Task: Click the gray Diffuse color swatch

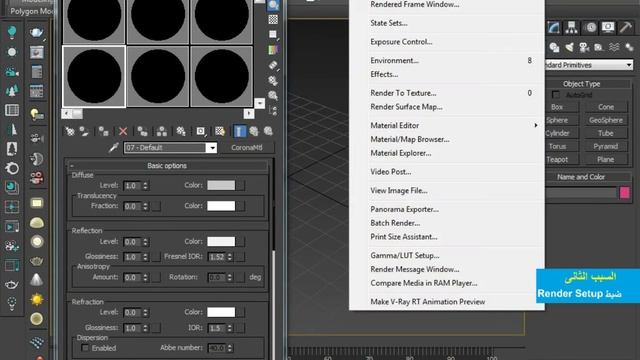Action: tap(221, 185)
